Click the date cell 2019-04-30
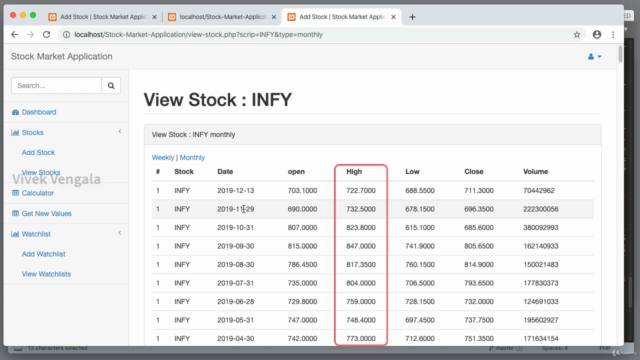Screen dimensions: 640x360 tap(236, 338)
